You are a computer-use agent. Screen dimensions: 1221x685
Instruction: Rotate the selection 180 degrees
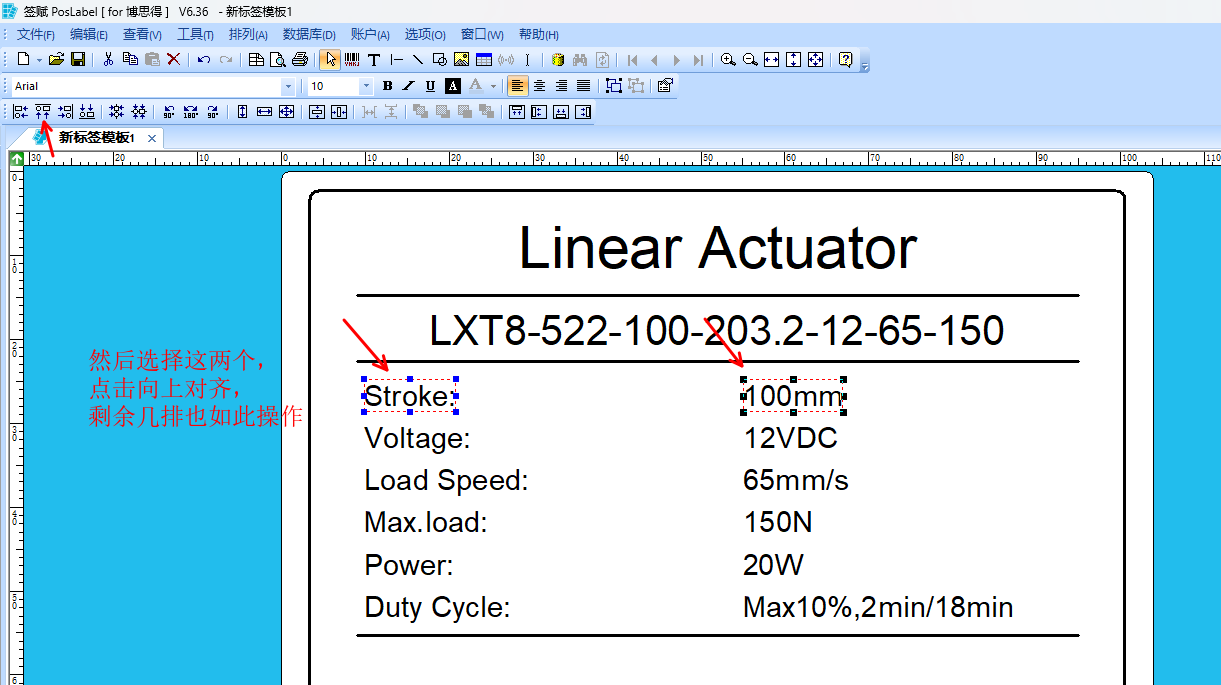pyautogui.click(x=190, y=112)
